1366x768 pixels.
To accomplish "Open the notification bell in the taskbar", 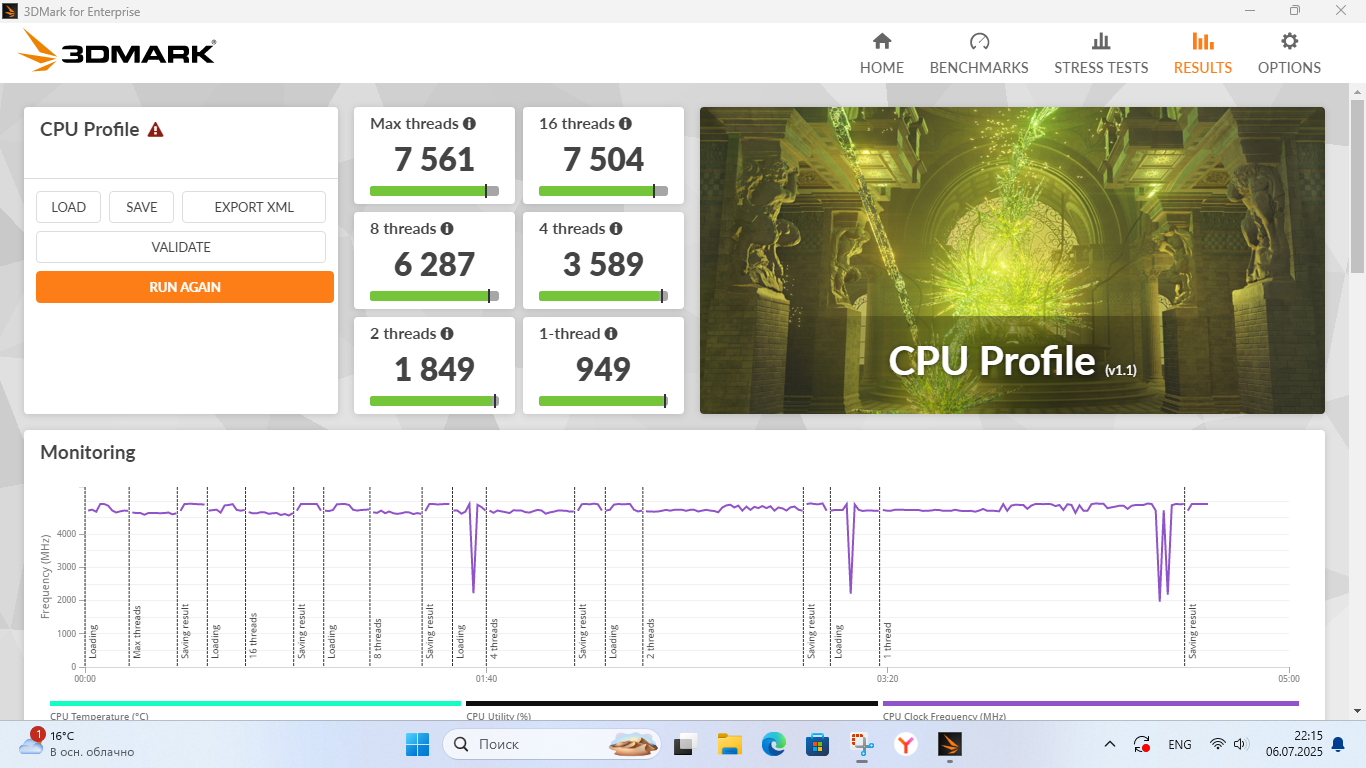I will 1338,744.
